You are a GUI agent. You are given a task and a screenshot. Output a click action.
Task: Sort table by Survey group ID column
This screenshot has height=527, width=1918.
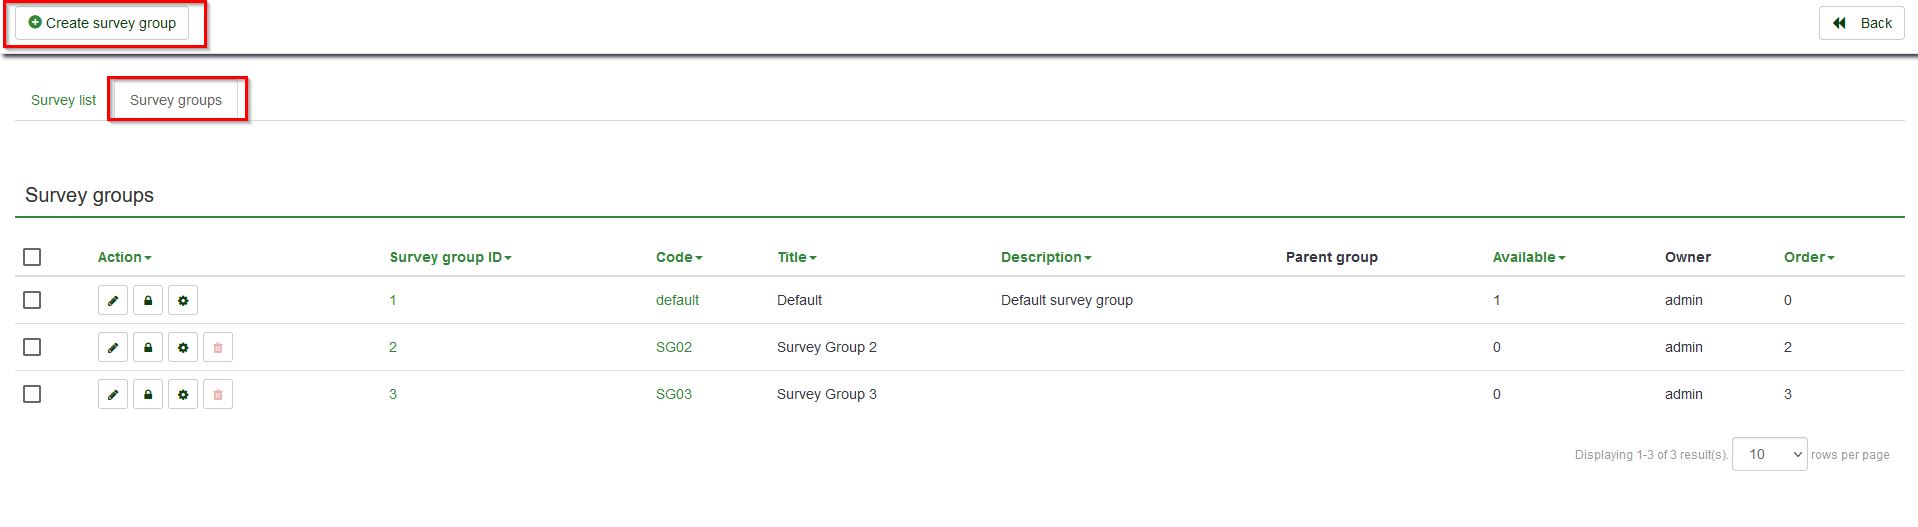click(x=450, y=257)
